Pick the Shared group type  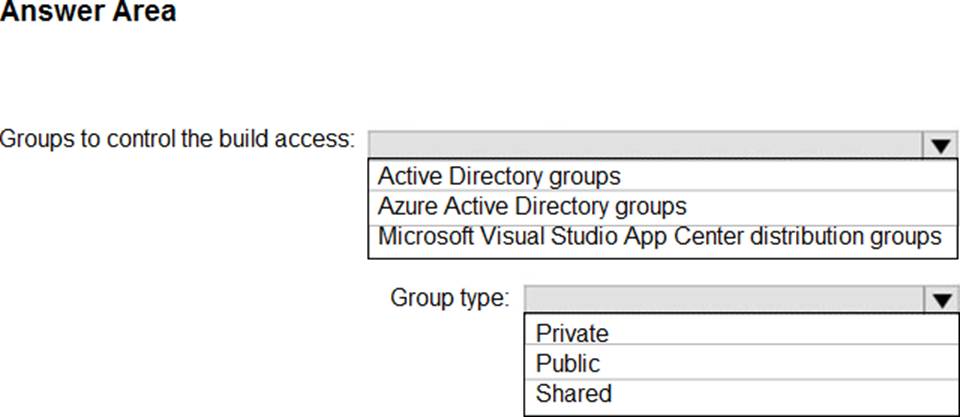coord(573,393)
